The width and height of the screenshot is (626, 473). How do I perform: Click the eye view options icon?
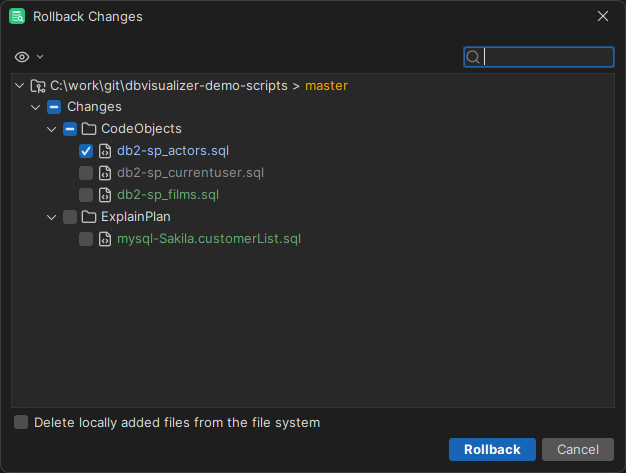[x=22, y=57]
